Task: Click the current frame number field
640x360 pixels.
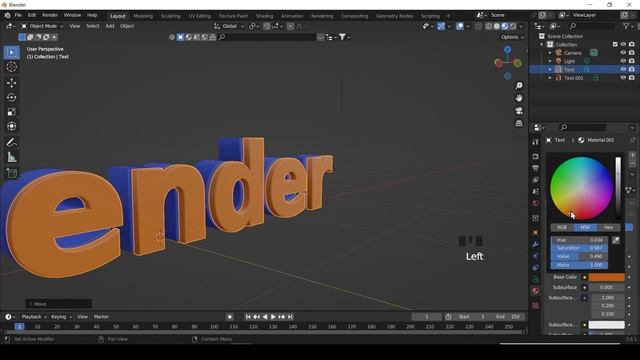Action: pos(427,317)
